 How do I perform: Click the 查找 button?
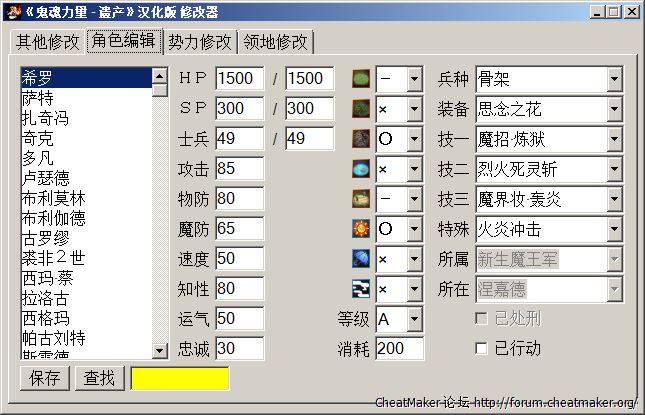(x=99, y=378)
